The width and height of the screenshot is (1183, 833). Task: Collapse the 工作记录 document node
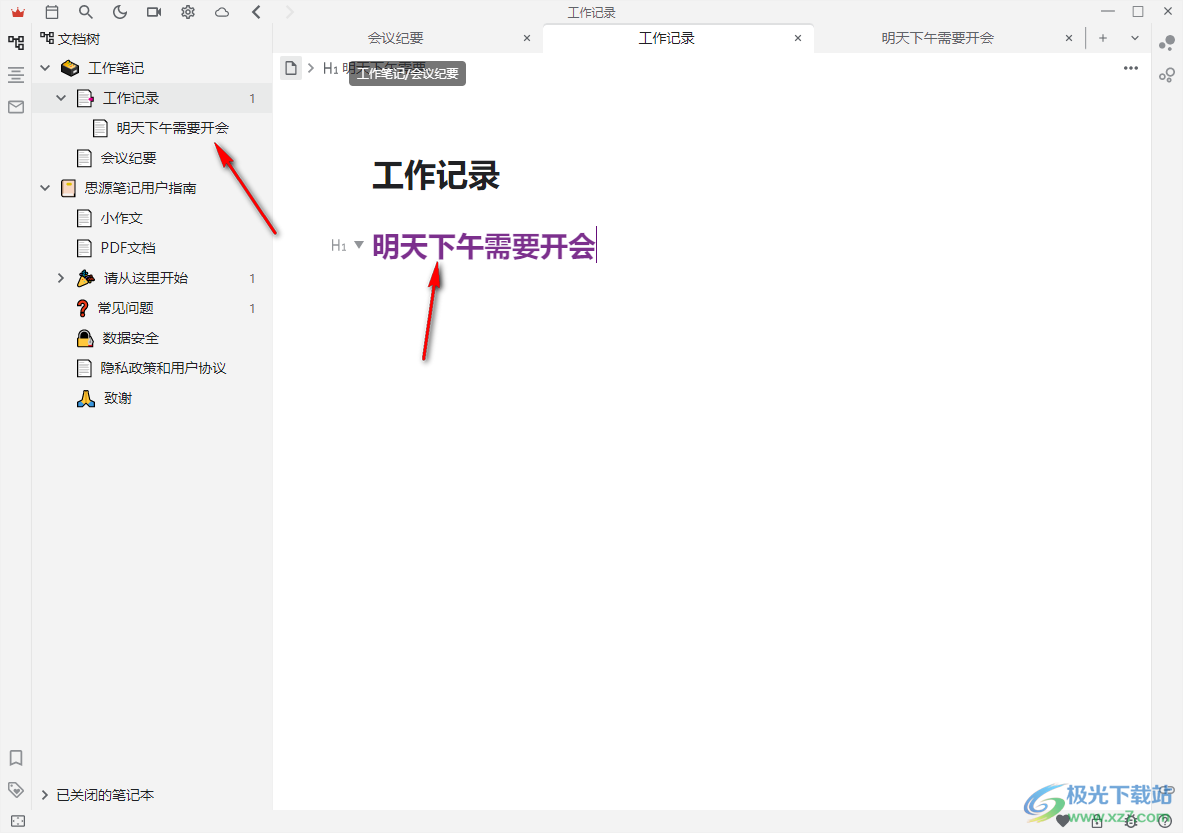pyautogui.click(x=61, y=98)
